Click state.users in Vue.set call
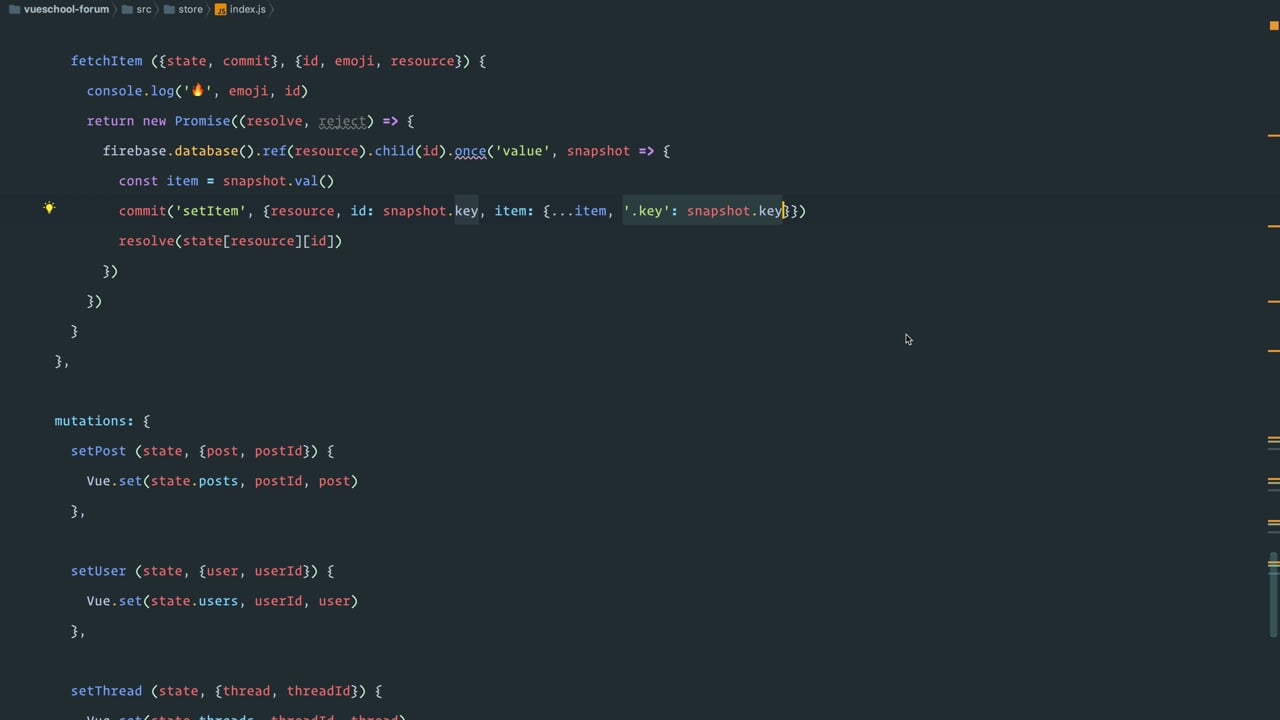 (x=195, y=601)
